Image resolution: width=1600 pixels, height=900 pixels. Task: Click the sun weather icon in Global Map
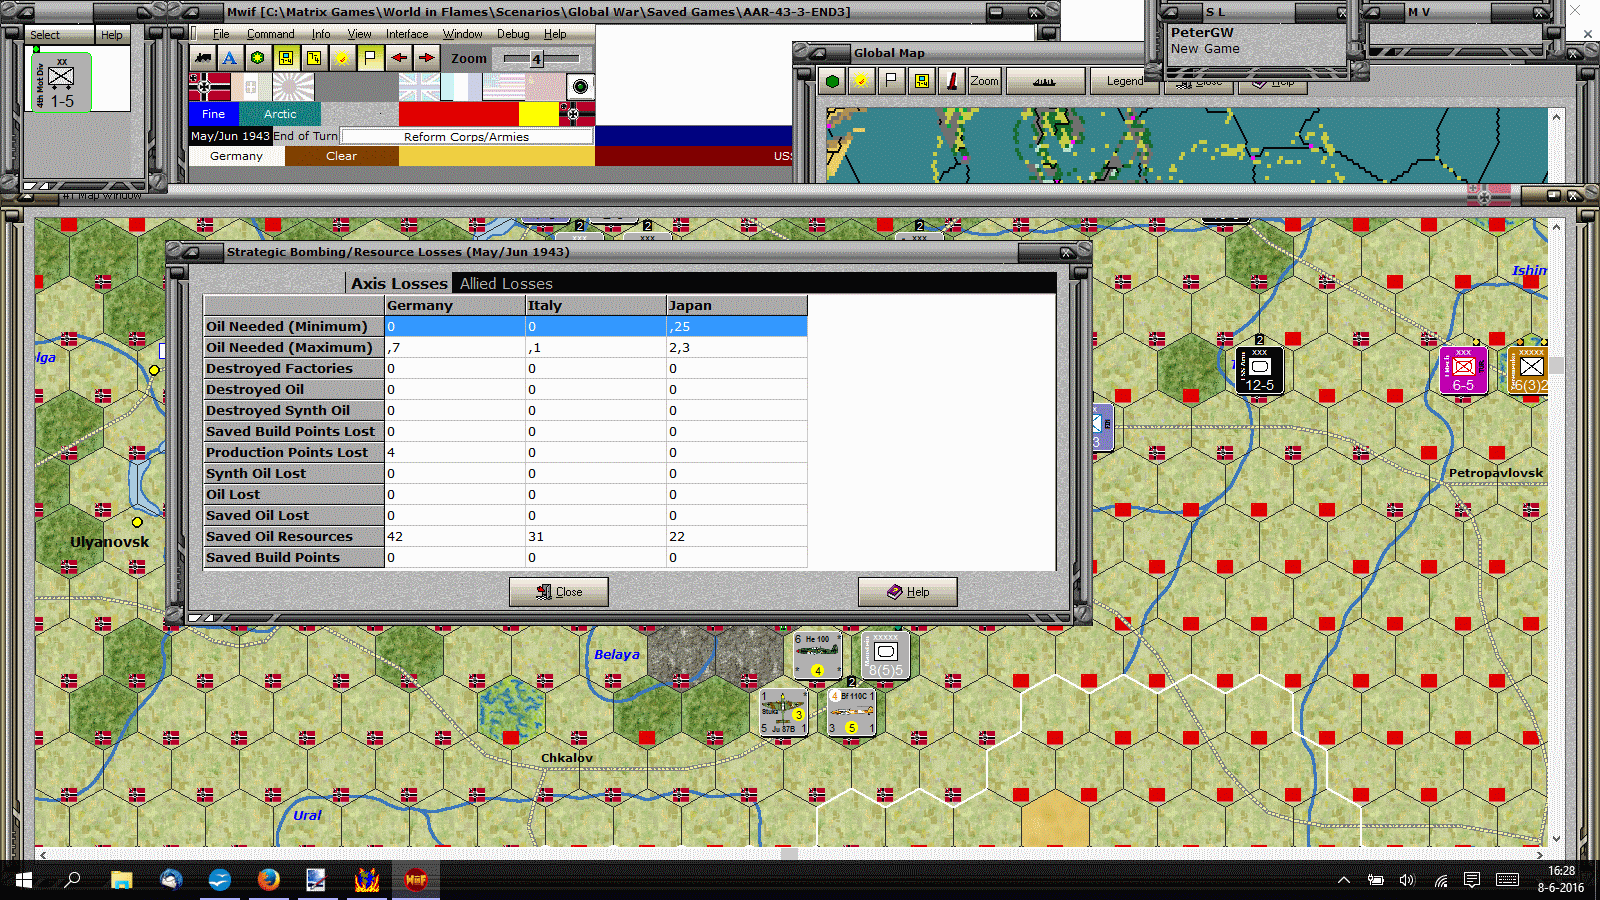coord(860,81)
